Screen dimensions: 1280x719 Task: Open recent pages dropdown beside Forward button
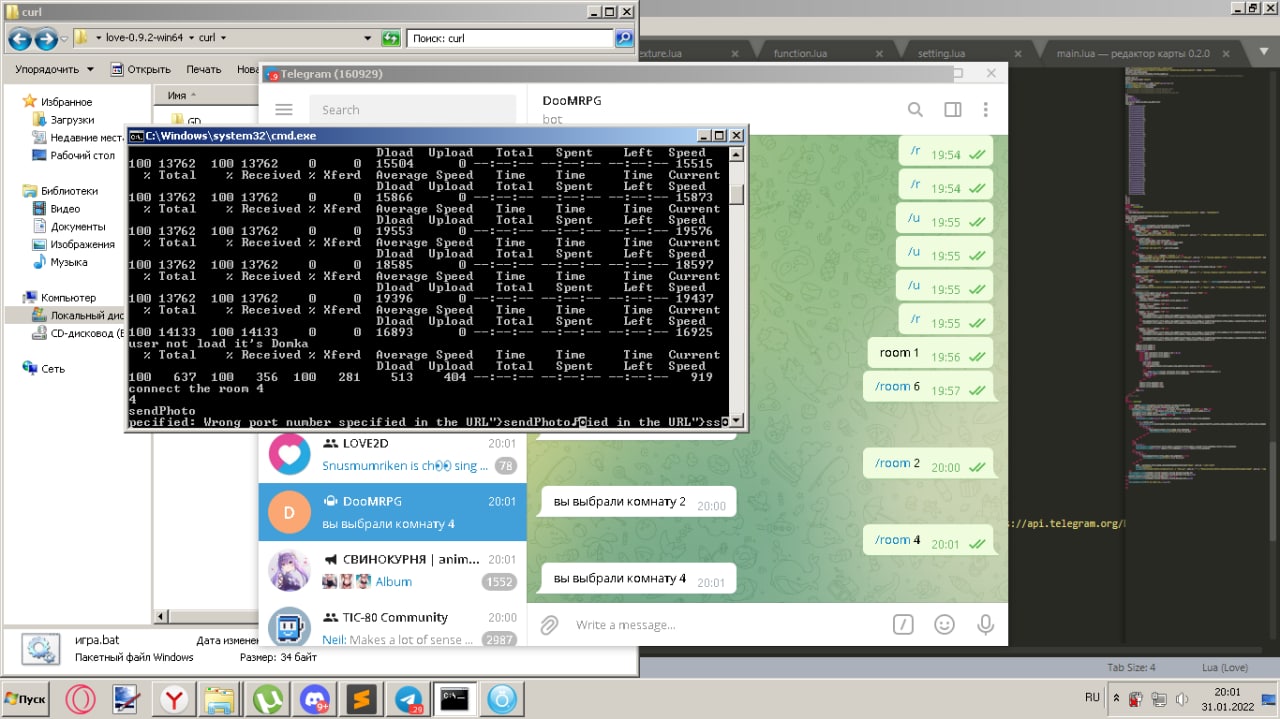65,38
